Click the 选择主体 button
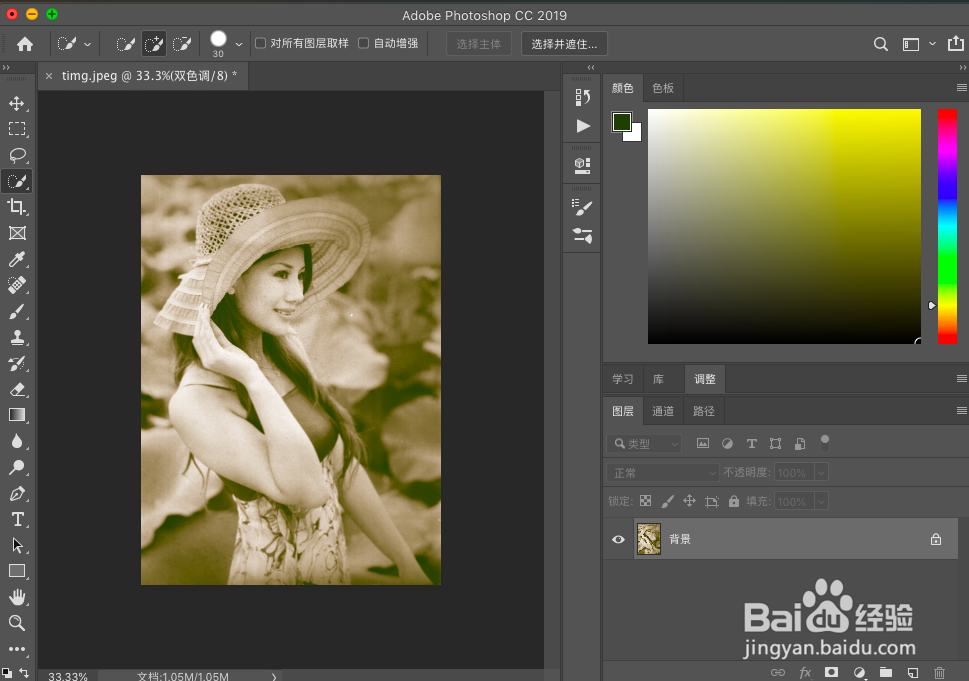 tap(479, 44)
